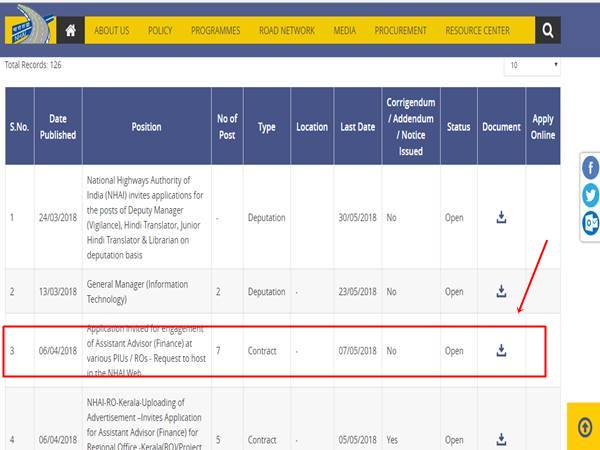Click 'Deputation' type cell in row 2

click(266, 292)
